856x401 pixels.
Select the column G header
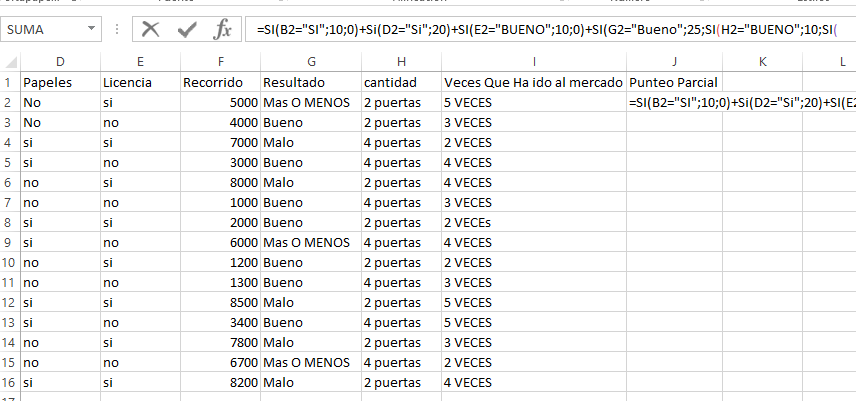(309, 63)
